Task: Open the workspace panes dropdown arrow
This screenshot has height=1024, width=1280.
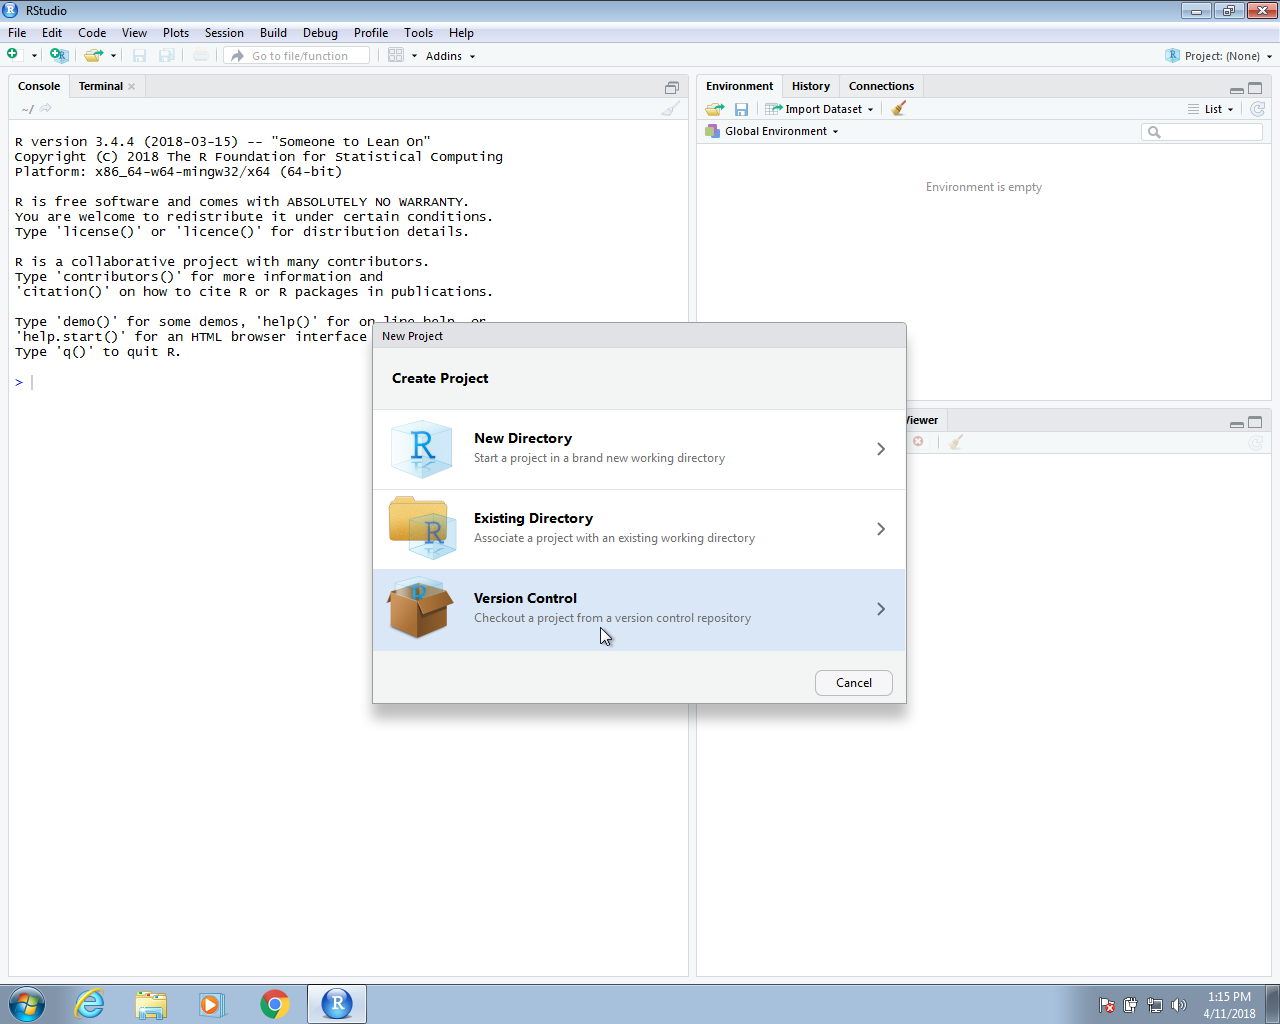Action: tap(414, 56)
